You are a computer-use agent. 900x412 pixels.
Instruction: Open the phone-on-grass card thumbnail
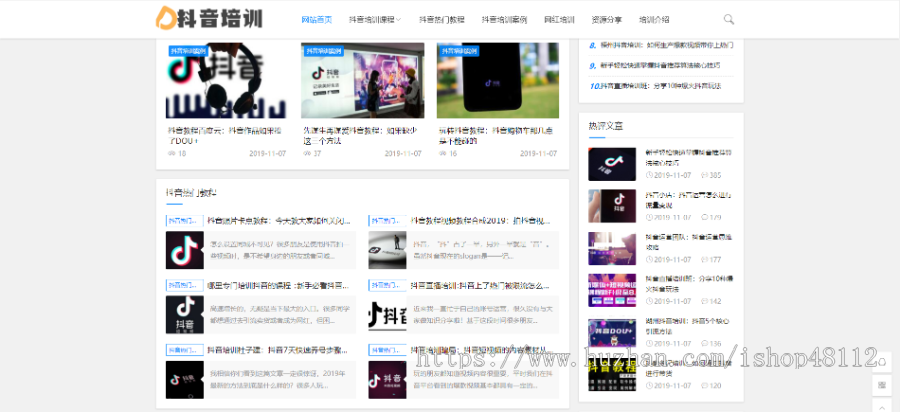tap(498, 80)
